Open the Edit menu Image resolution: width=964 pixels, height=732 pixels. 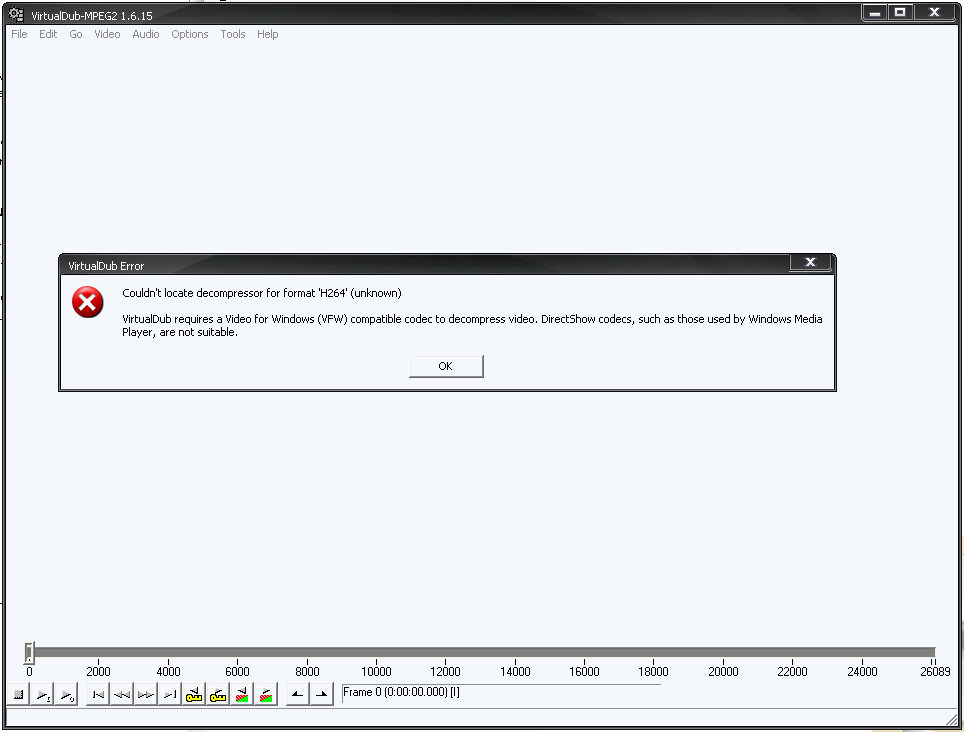[x=48, y=34]
